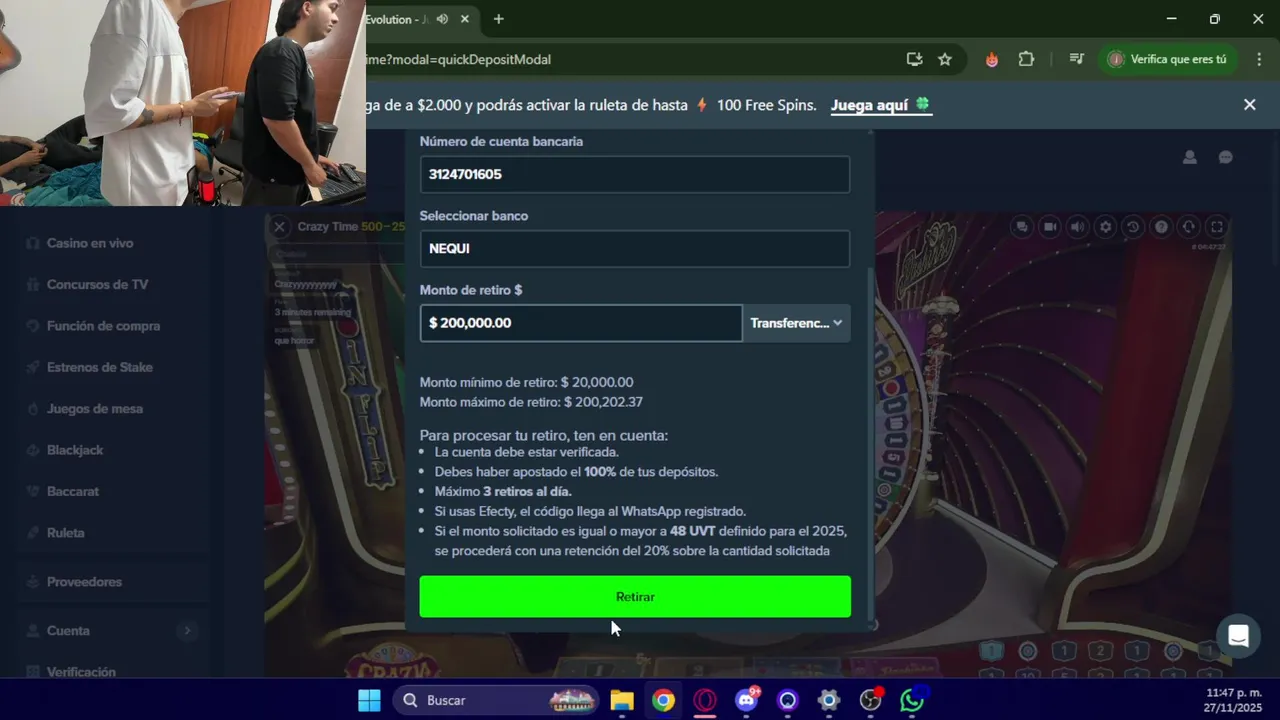Select Blackjack in the sidebar
Screen dimensions: 1280x720
pos(75,450)
